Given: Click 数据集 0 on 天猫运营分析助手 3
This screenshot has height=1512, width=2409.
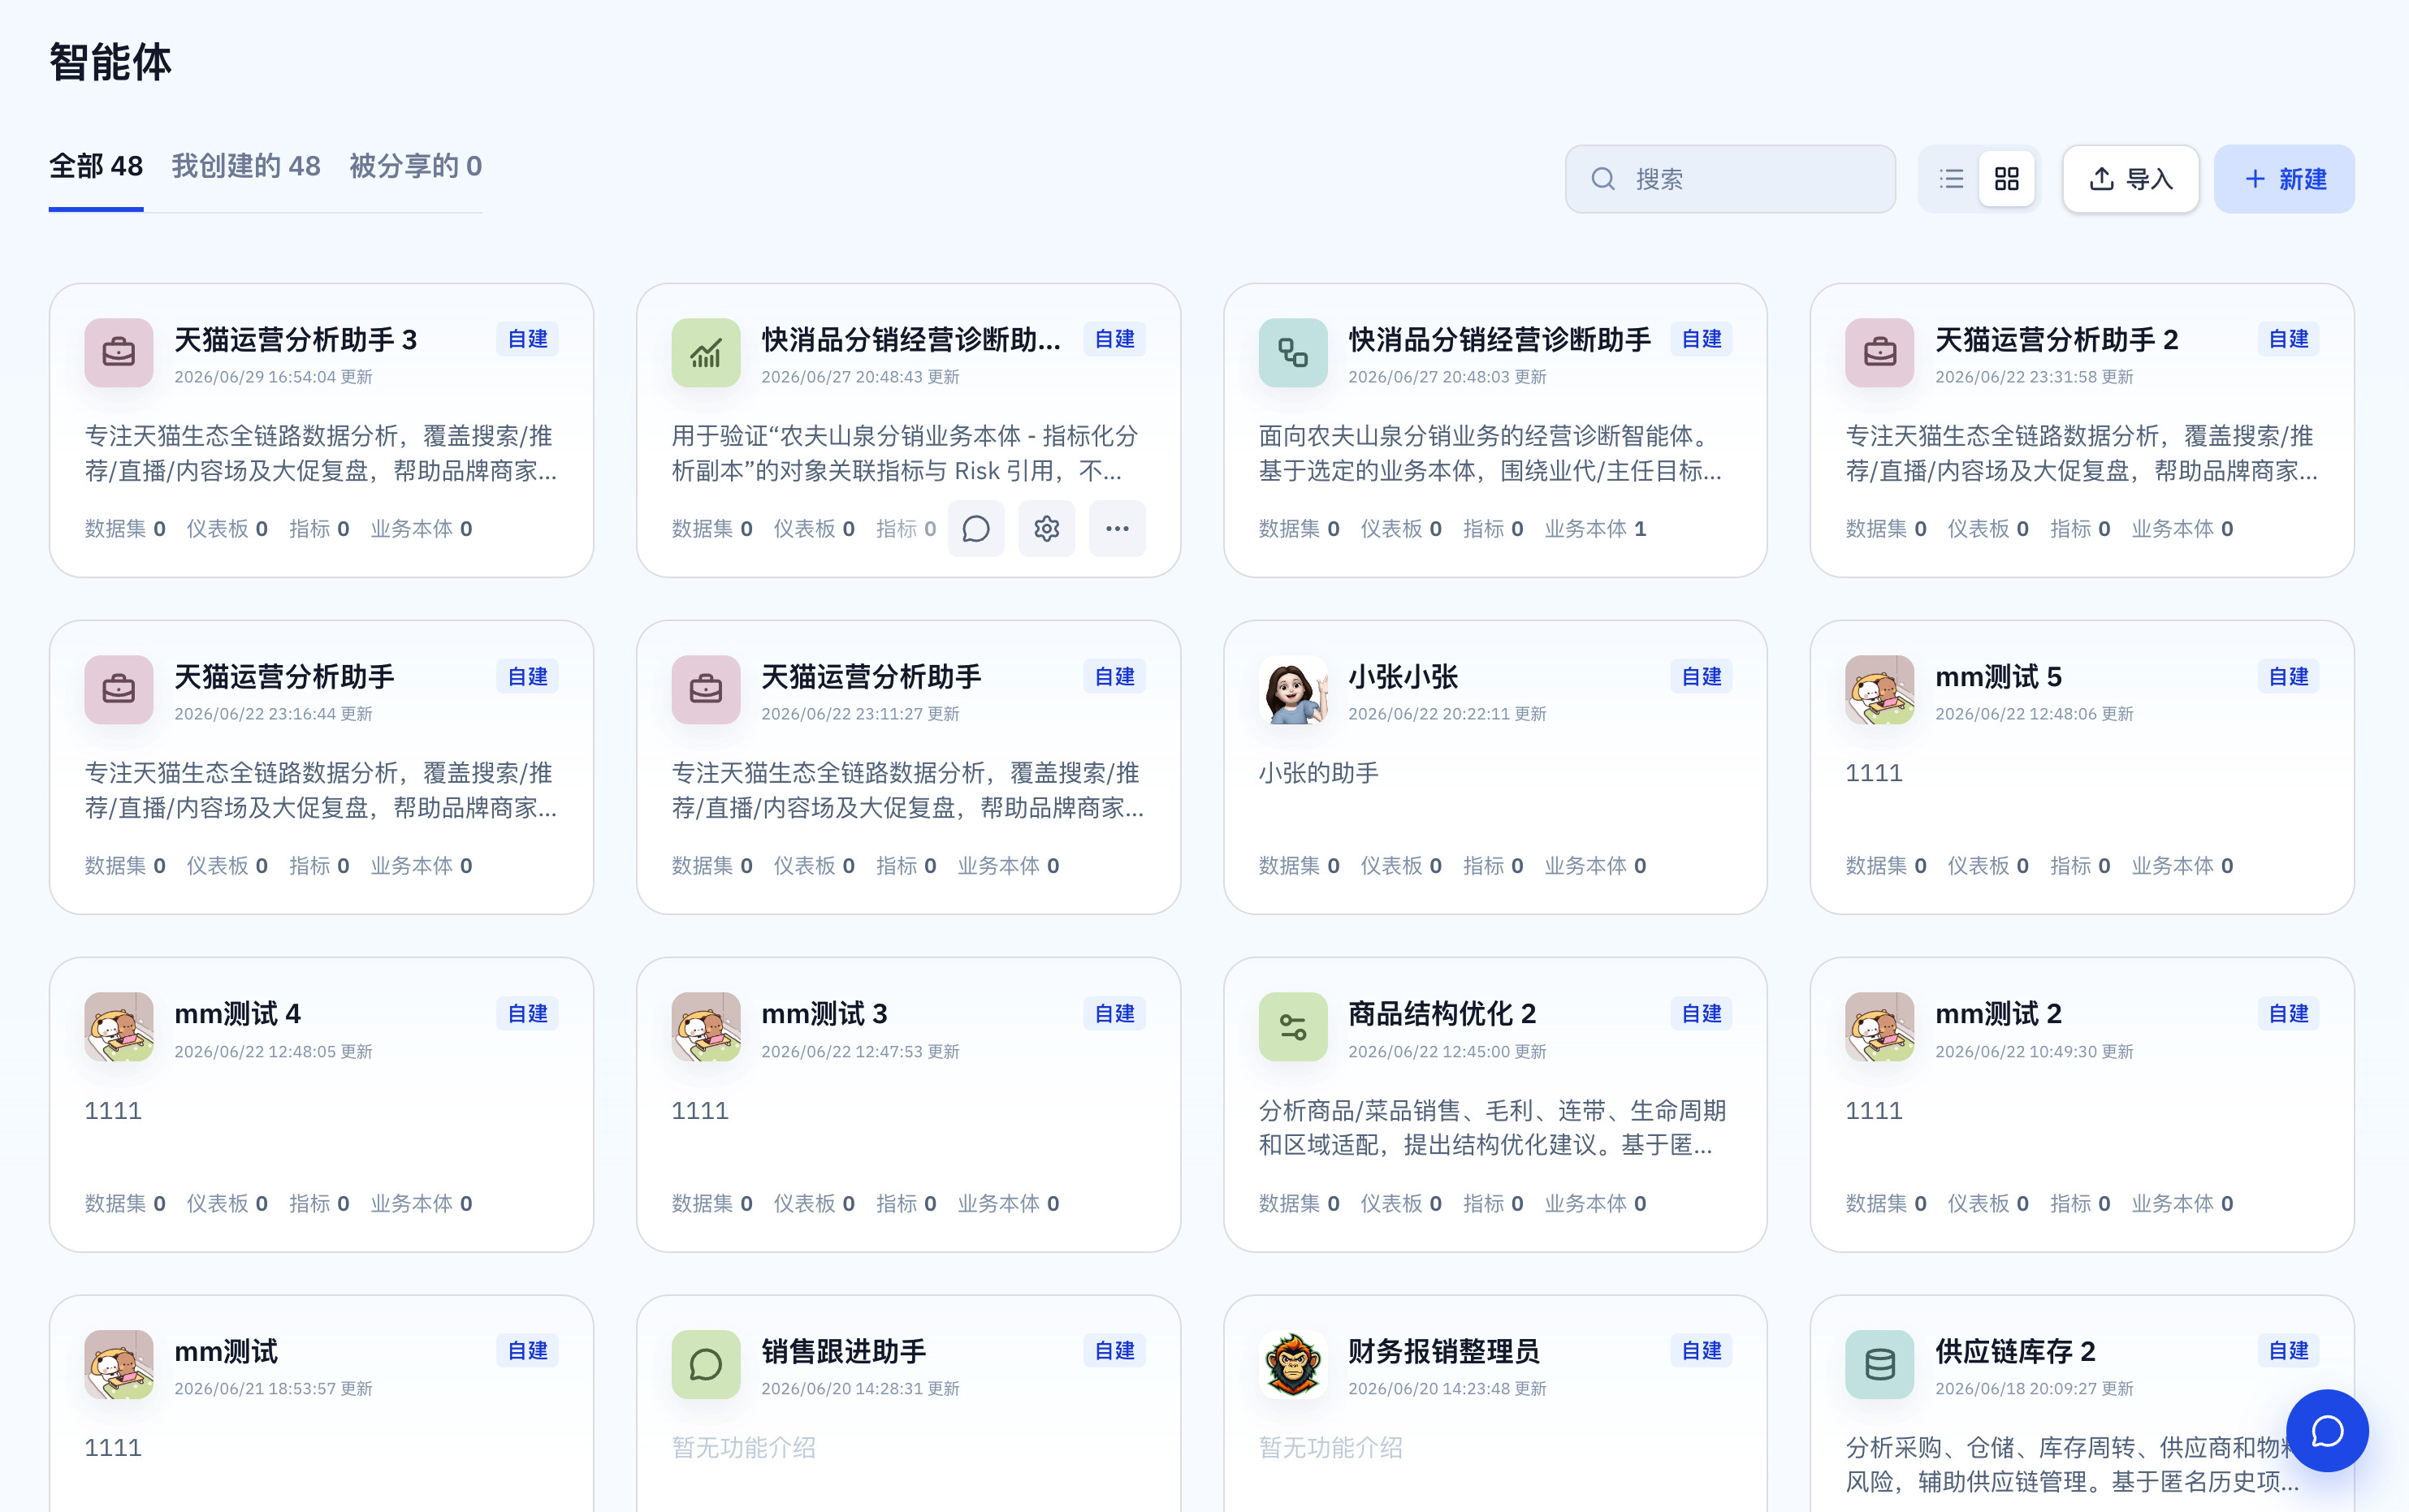Looking at the screenshot, I should [125, 529].
